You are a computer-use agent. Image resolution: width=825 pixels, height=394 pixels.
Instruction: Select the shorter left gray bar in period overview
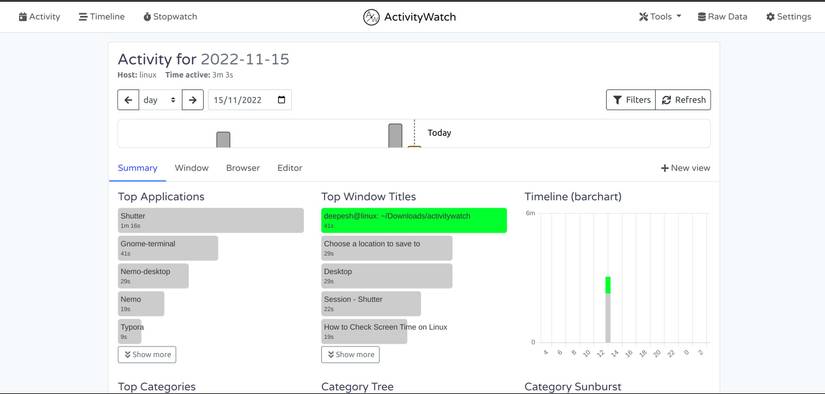tap(223, 140)
